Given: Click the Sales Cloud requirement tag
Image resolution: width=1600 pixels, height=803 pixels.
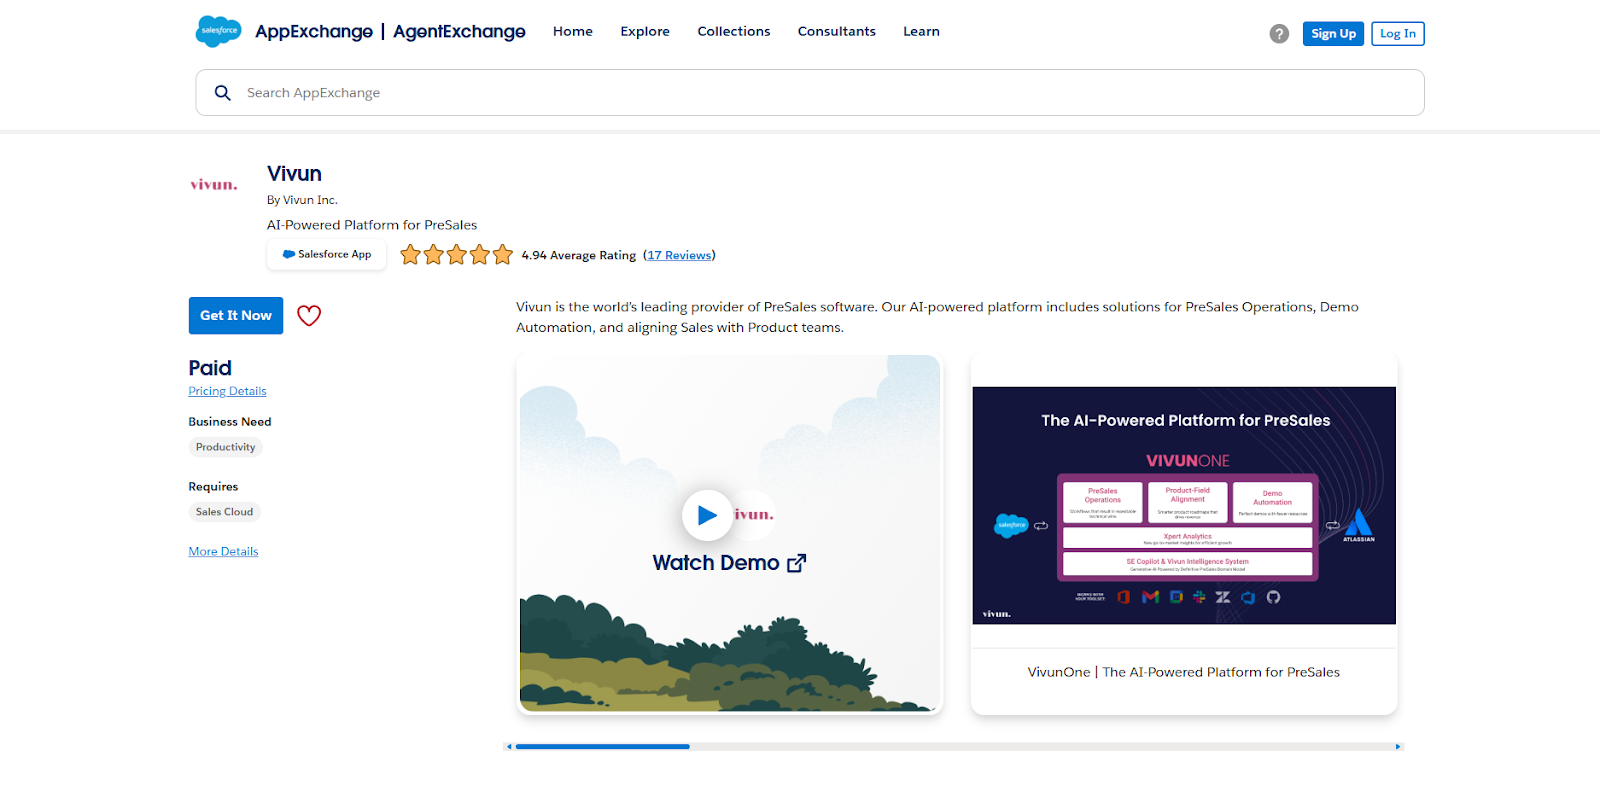Looking at the screenshot, I should [x=225, y=512].
